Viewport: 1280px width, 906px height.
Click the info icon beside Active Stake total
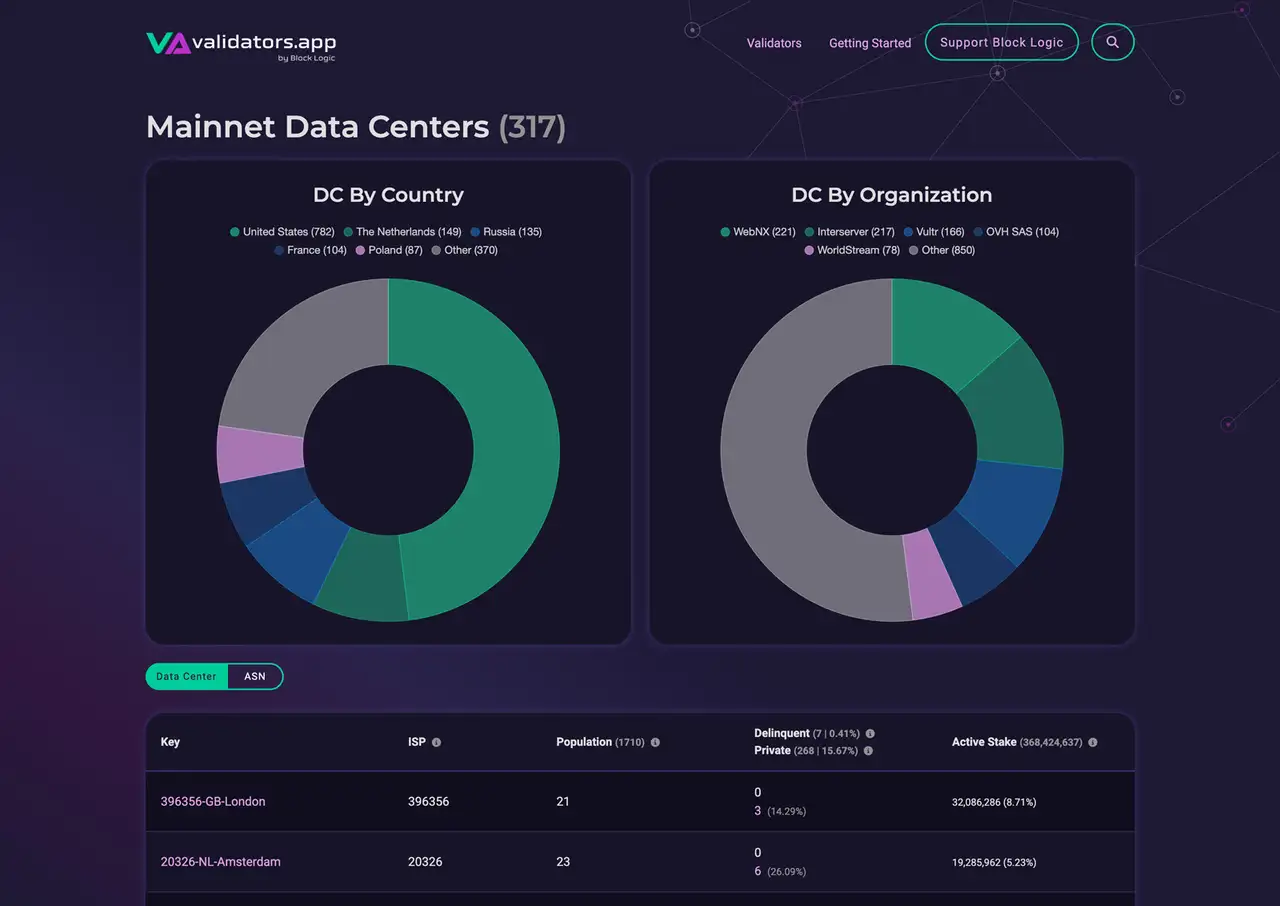click(x=1092, y=742)
